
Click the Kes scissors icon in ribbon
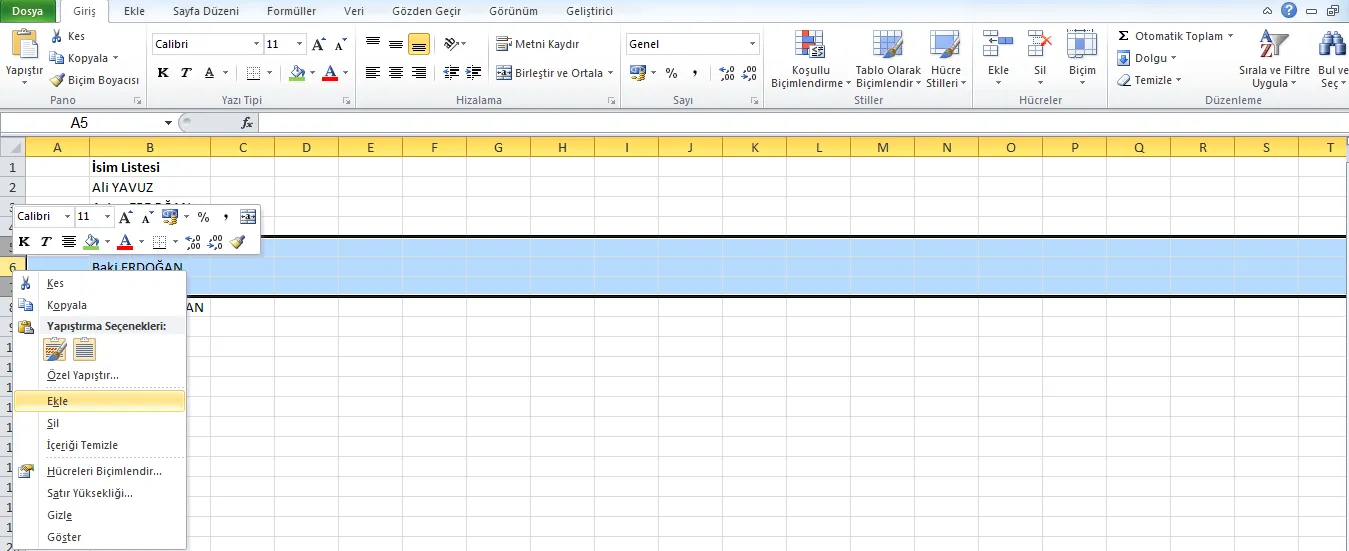[x=57, y=36]
